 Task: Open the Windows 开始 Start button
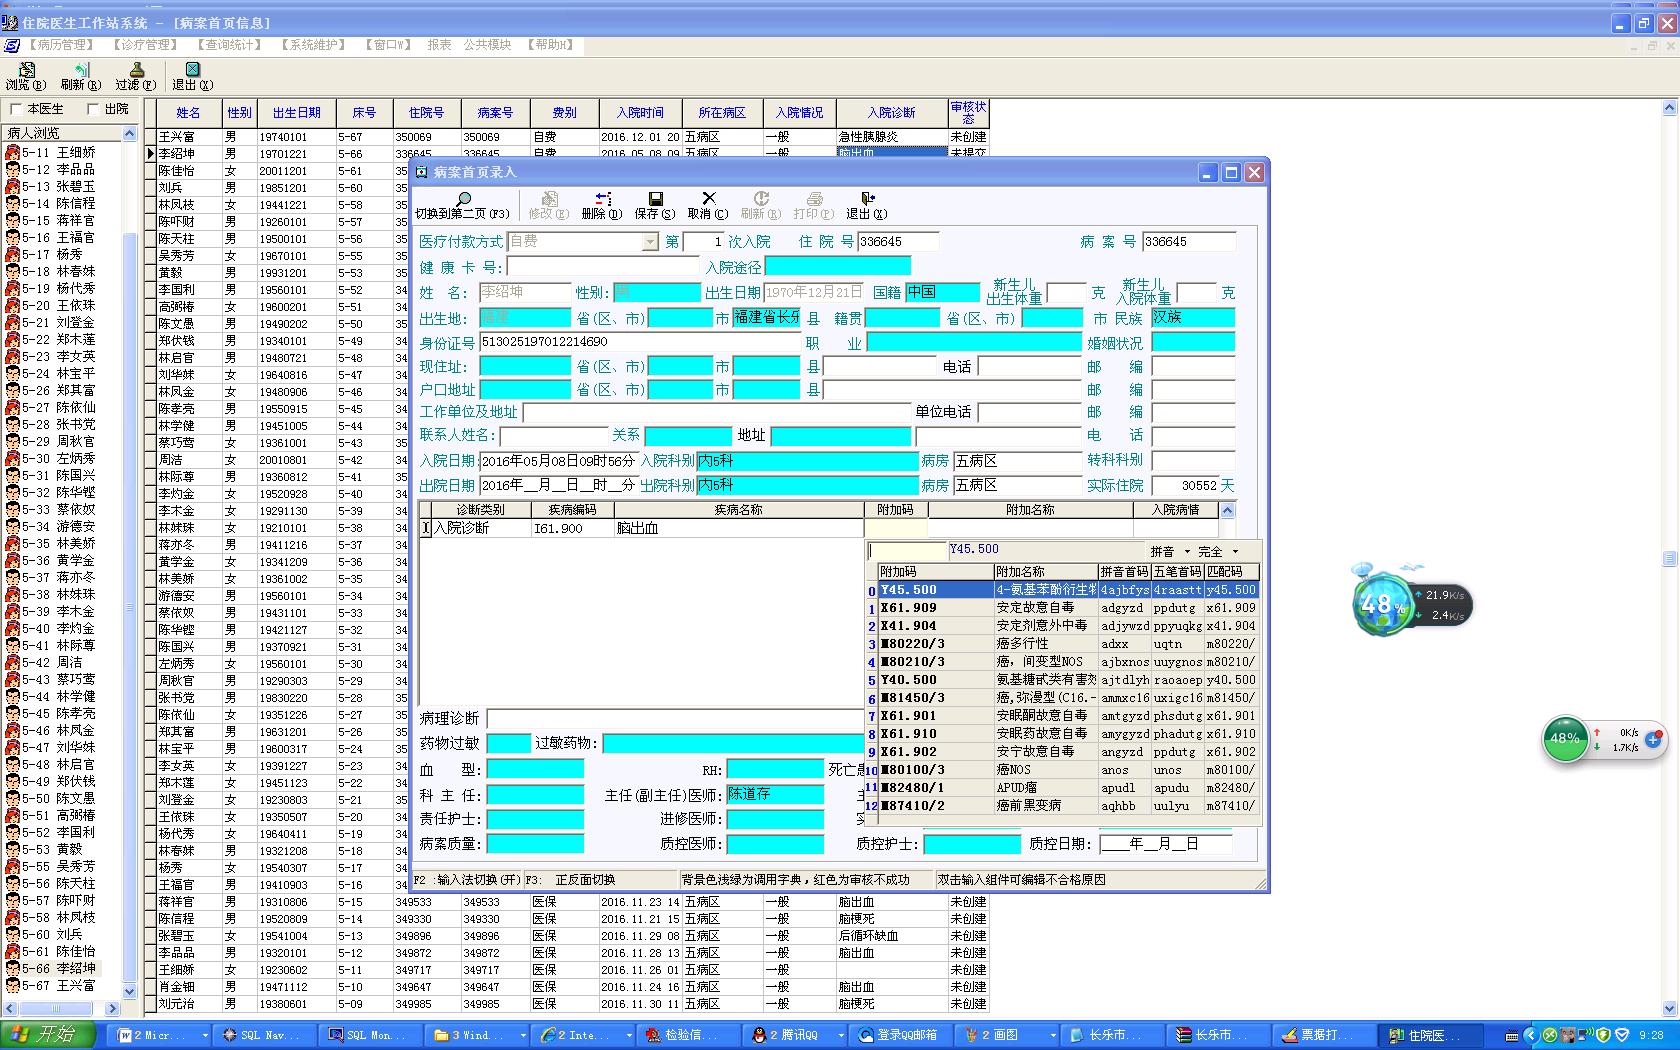coord(48,1034)
